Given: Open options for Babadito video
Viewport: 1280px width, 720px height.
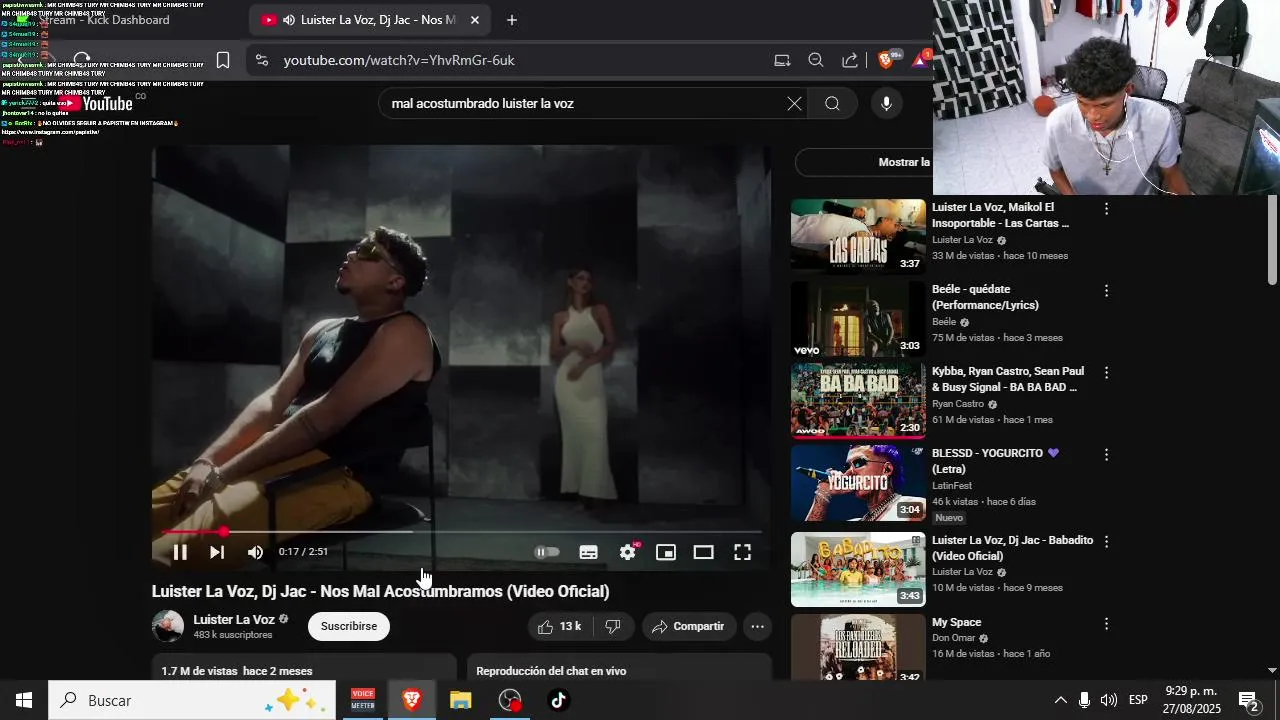Looking at the screenshot, I should pyautogui.click(x=1106, y=541).
